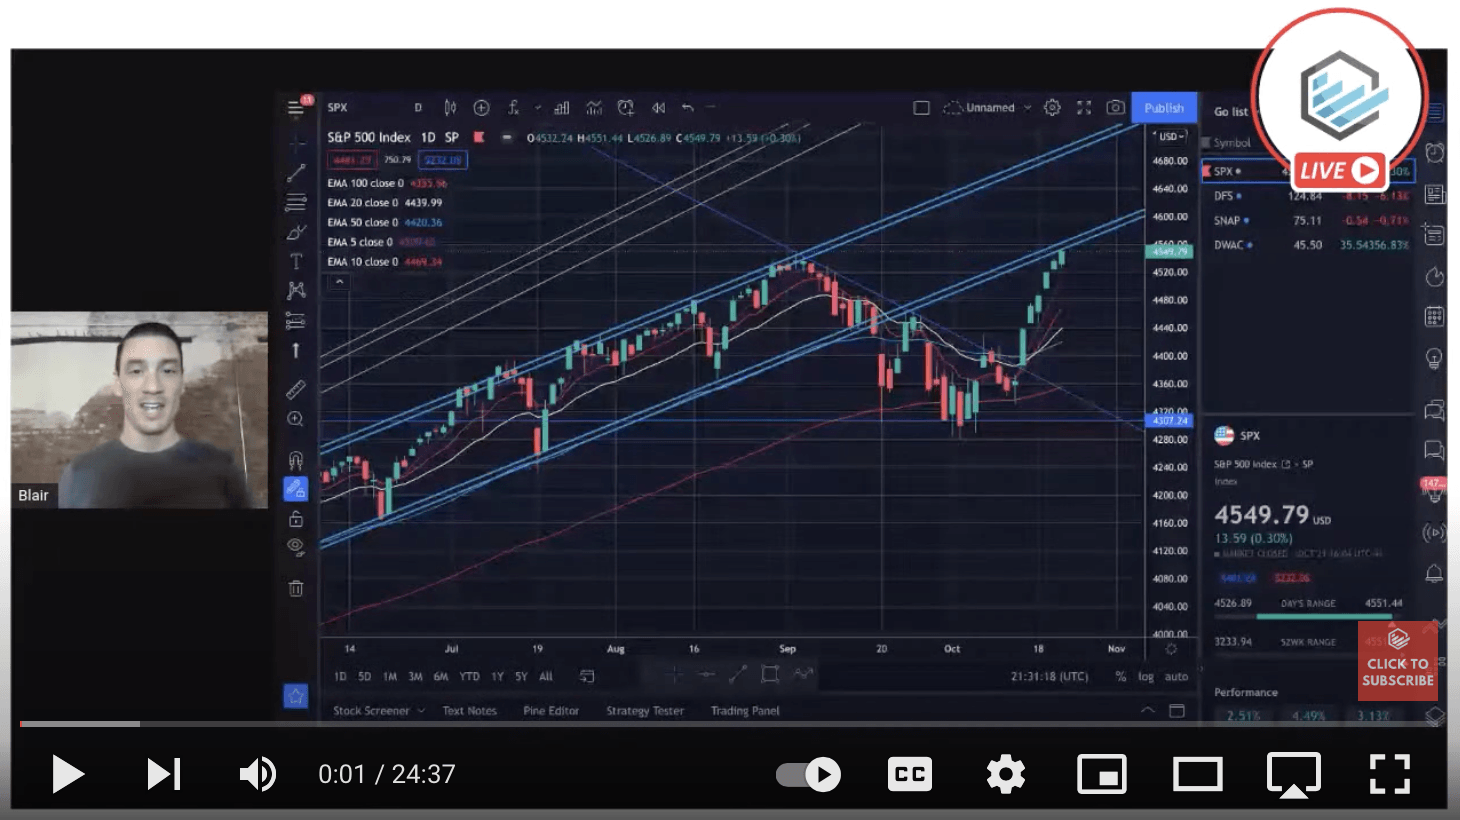This screenshot has height=820, width=1460.
Task: Open the Pine Editor tab
Action: pos(550,711)
